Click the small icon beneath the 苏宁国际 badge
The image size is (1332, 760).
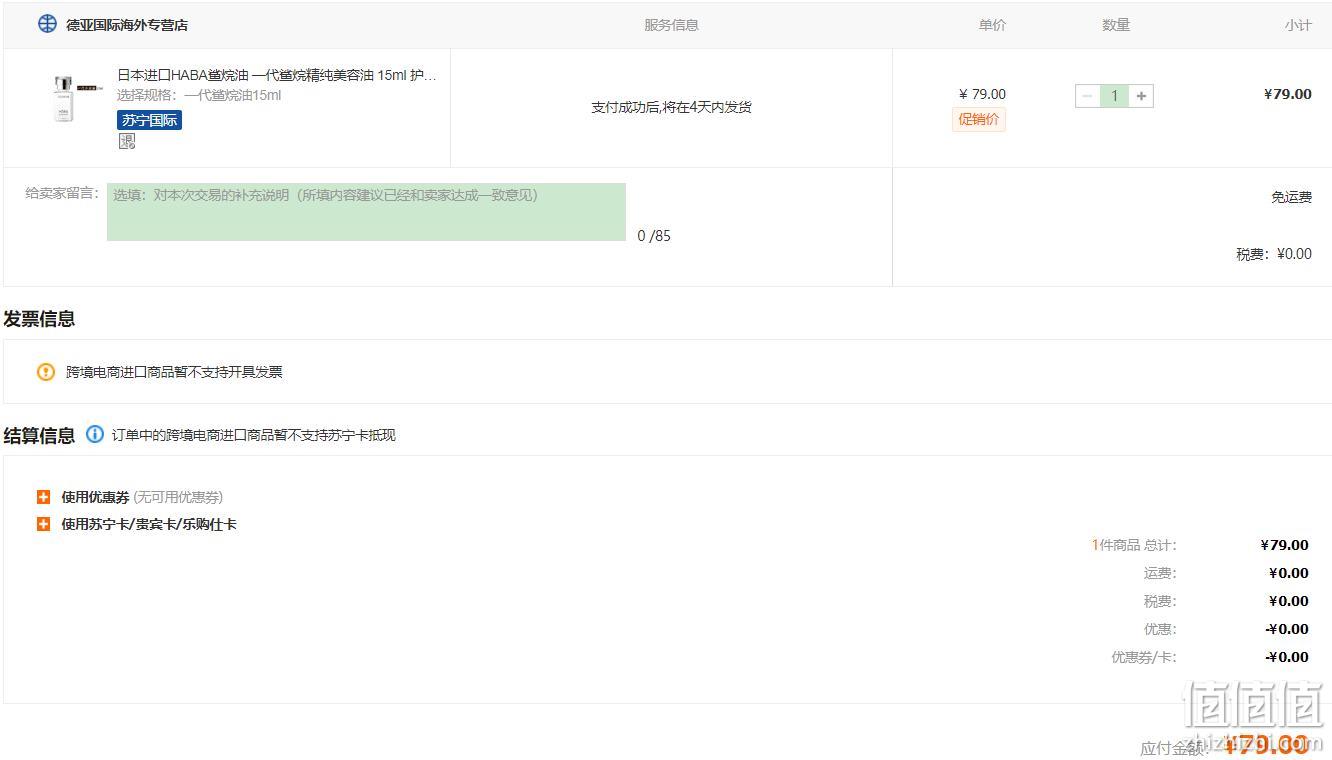click(x=127, y=142)
